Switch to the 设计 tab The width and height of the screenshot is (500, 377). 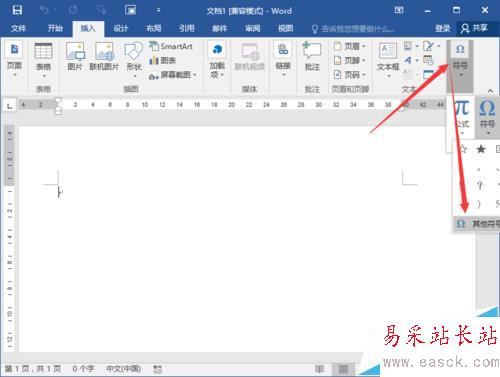click(121, 28)
